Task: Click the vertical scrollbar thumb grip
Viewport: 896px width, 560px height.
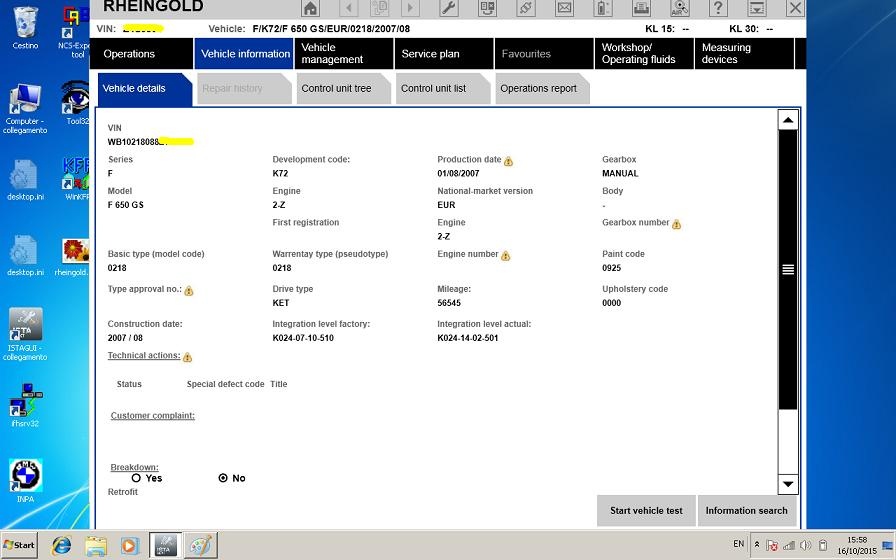Action: (x=788, y=269)
